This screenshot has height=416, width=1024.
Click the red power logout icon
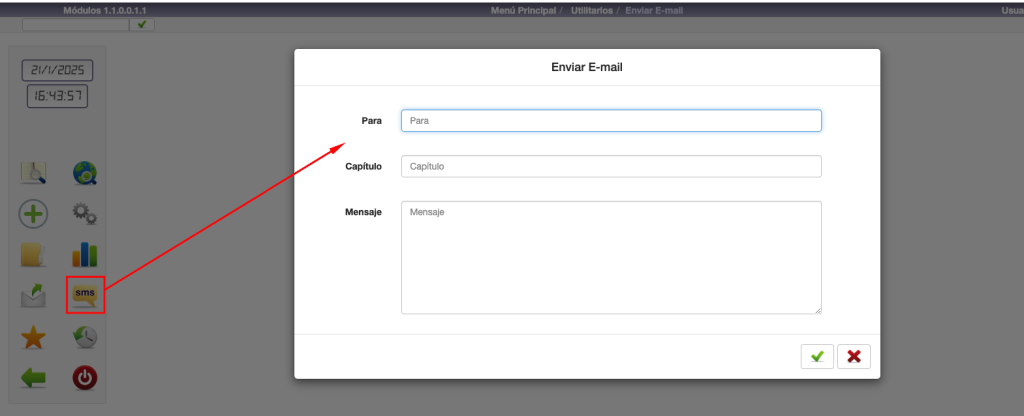85,379
